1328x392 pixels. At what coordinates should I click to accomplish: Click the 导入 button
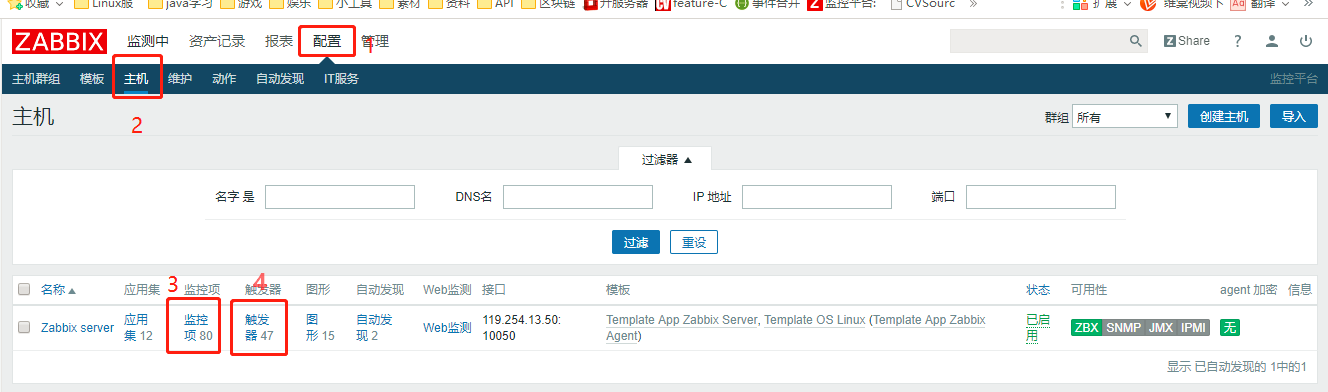coord(1294,117)
